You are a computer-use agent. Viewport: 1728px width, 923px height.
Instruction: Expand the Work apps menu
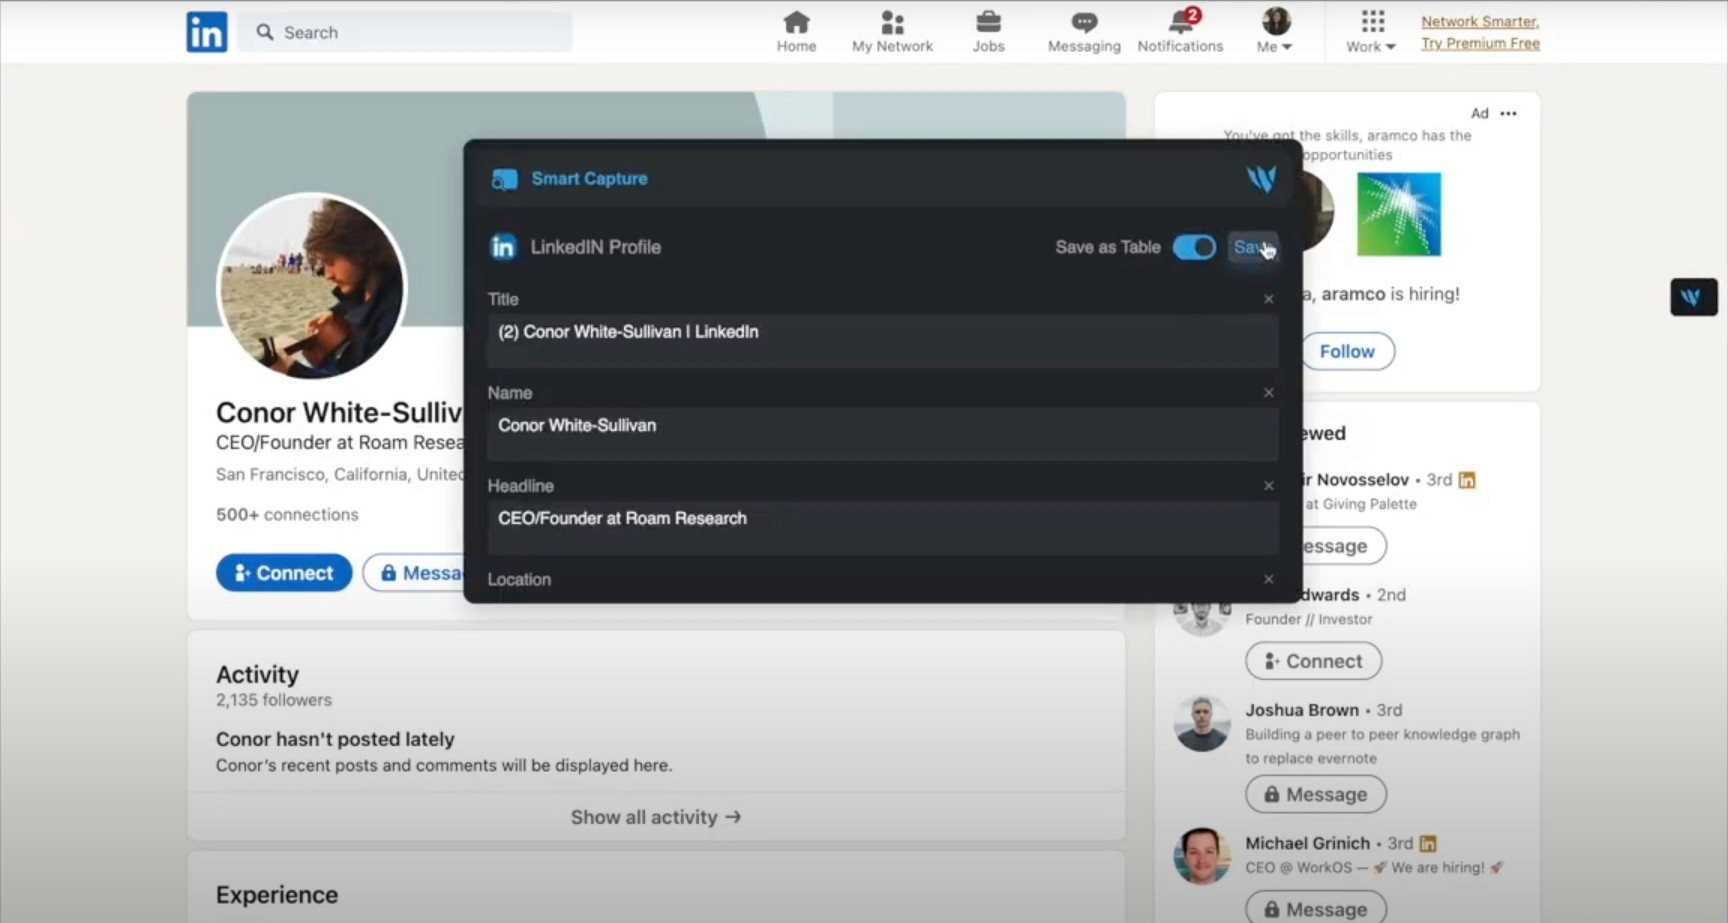point(1371,32)
